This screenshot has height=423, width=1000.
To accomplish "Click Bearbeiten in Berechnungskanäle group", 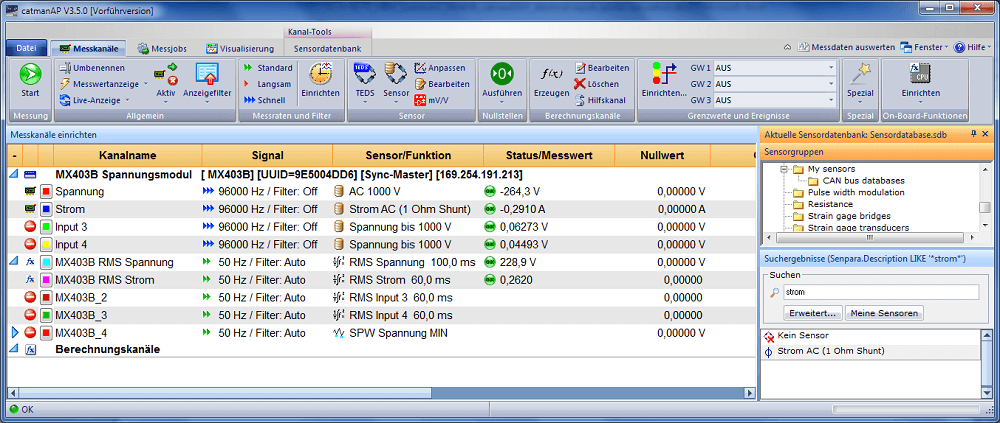I will (x=601, y=68).
